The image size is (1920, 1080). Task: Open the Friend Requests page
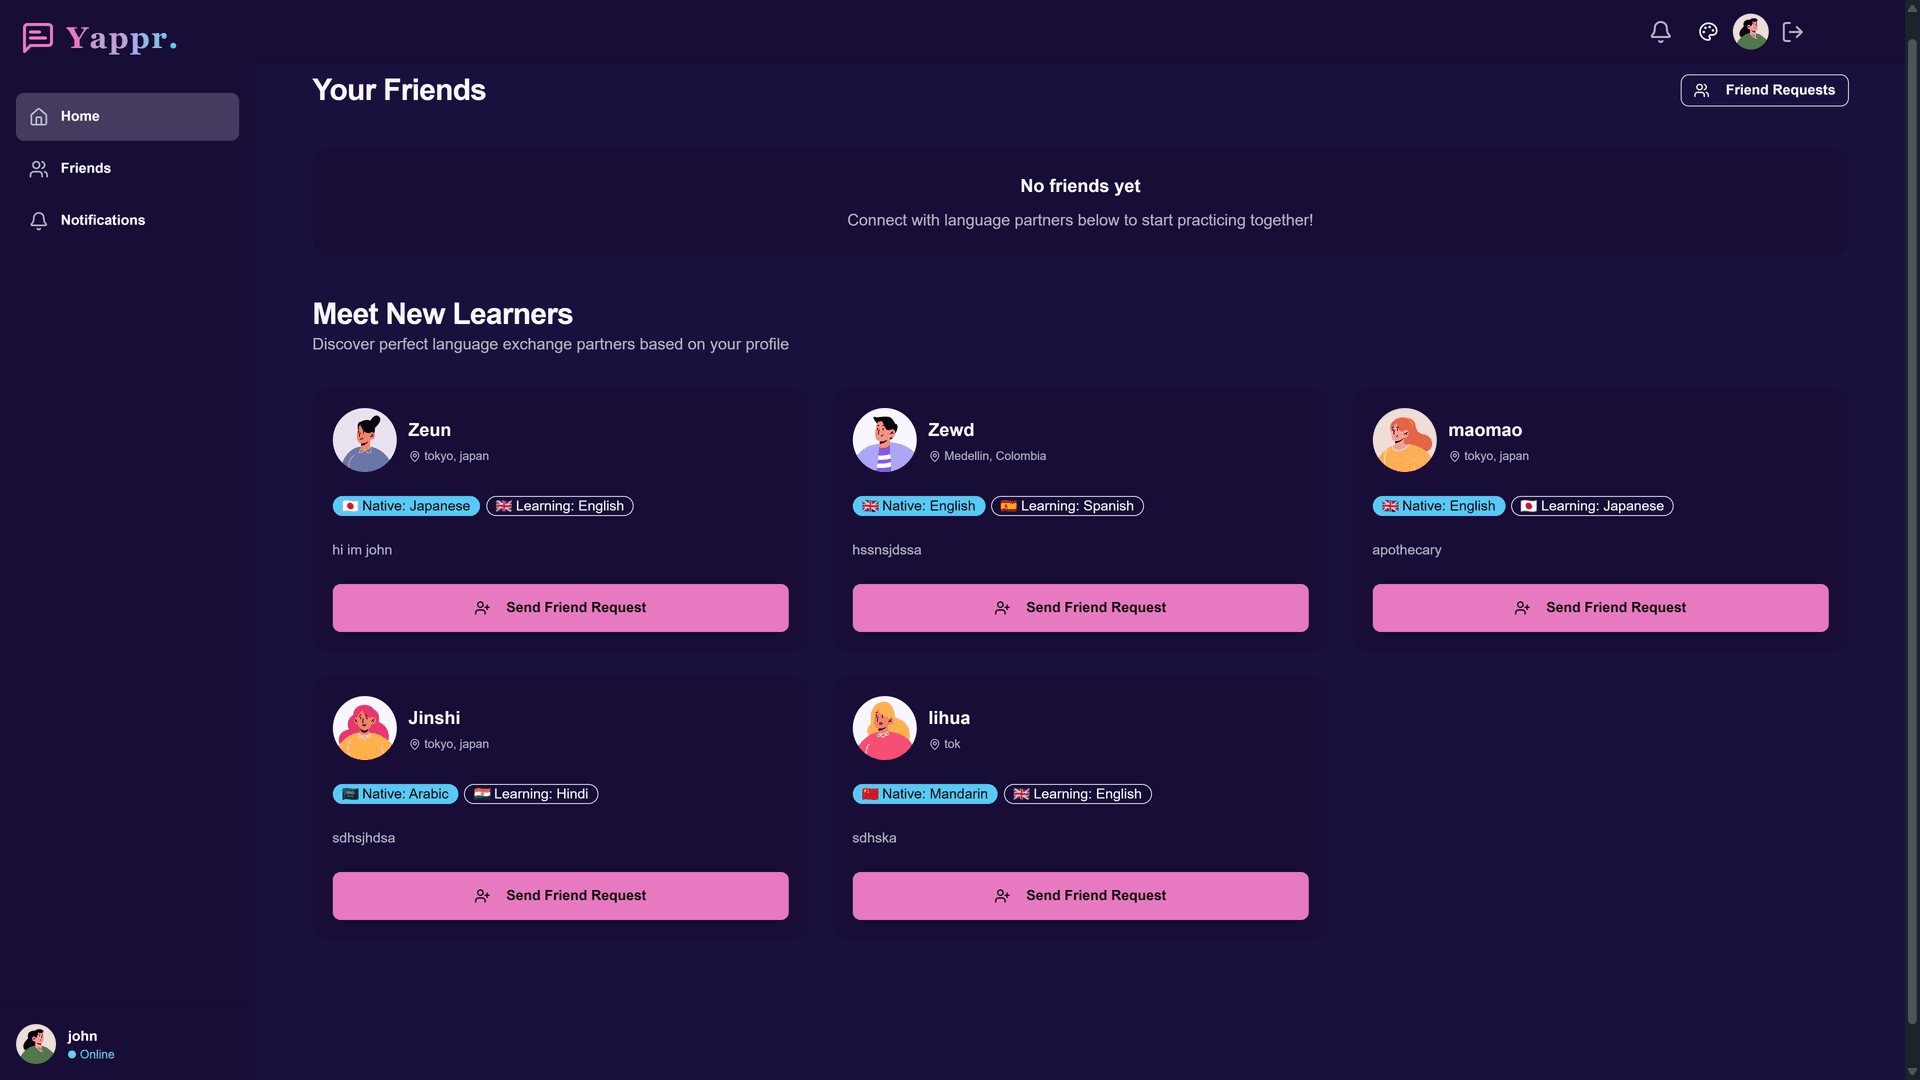coord(1764,90)
